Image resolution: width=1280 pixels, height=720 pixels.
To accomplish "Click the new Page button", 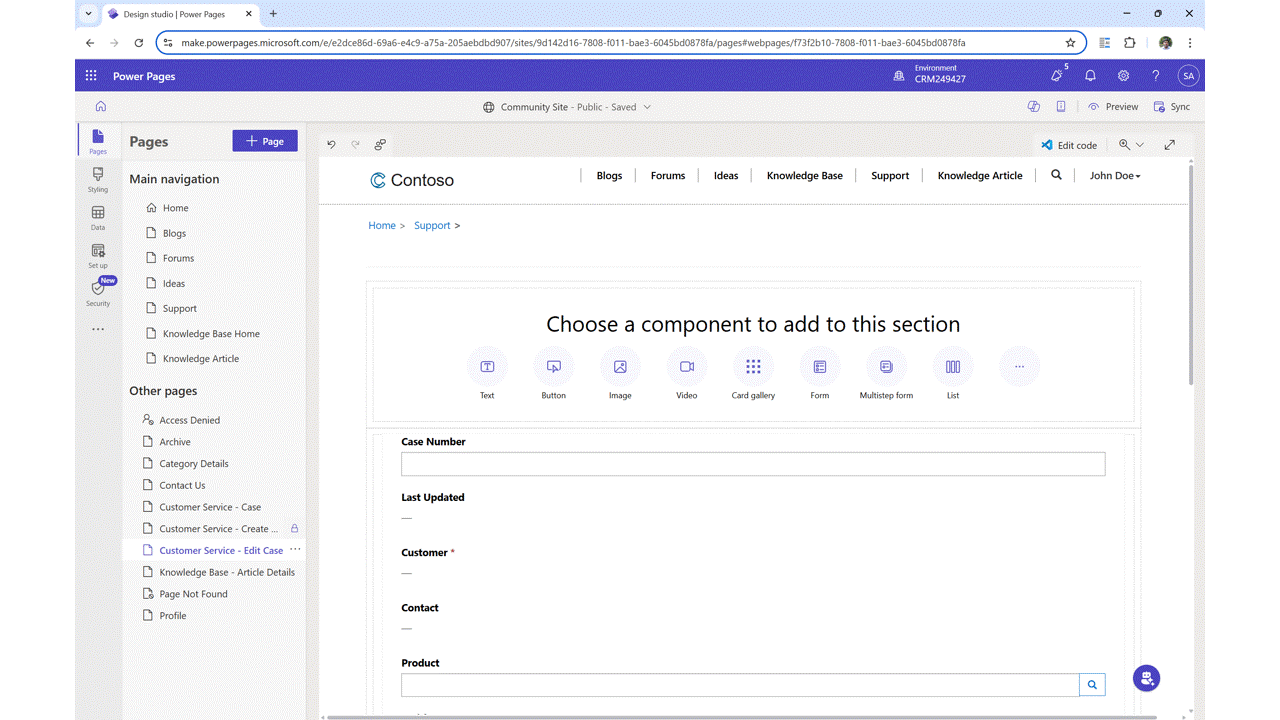I will click(x=265, y=142).
